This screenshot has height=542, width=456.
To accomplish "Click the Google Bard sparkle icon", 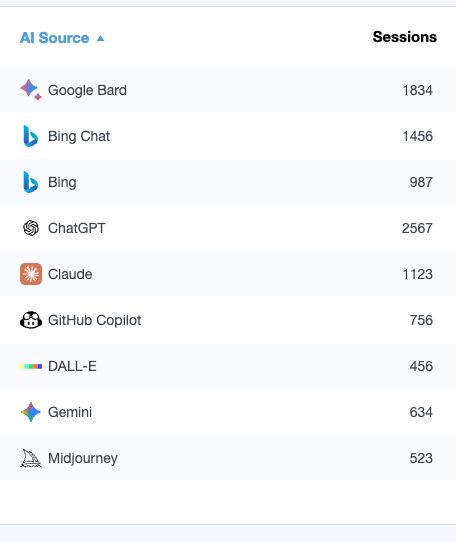I will coord(31,90).
